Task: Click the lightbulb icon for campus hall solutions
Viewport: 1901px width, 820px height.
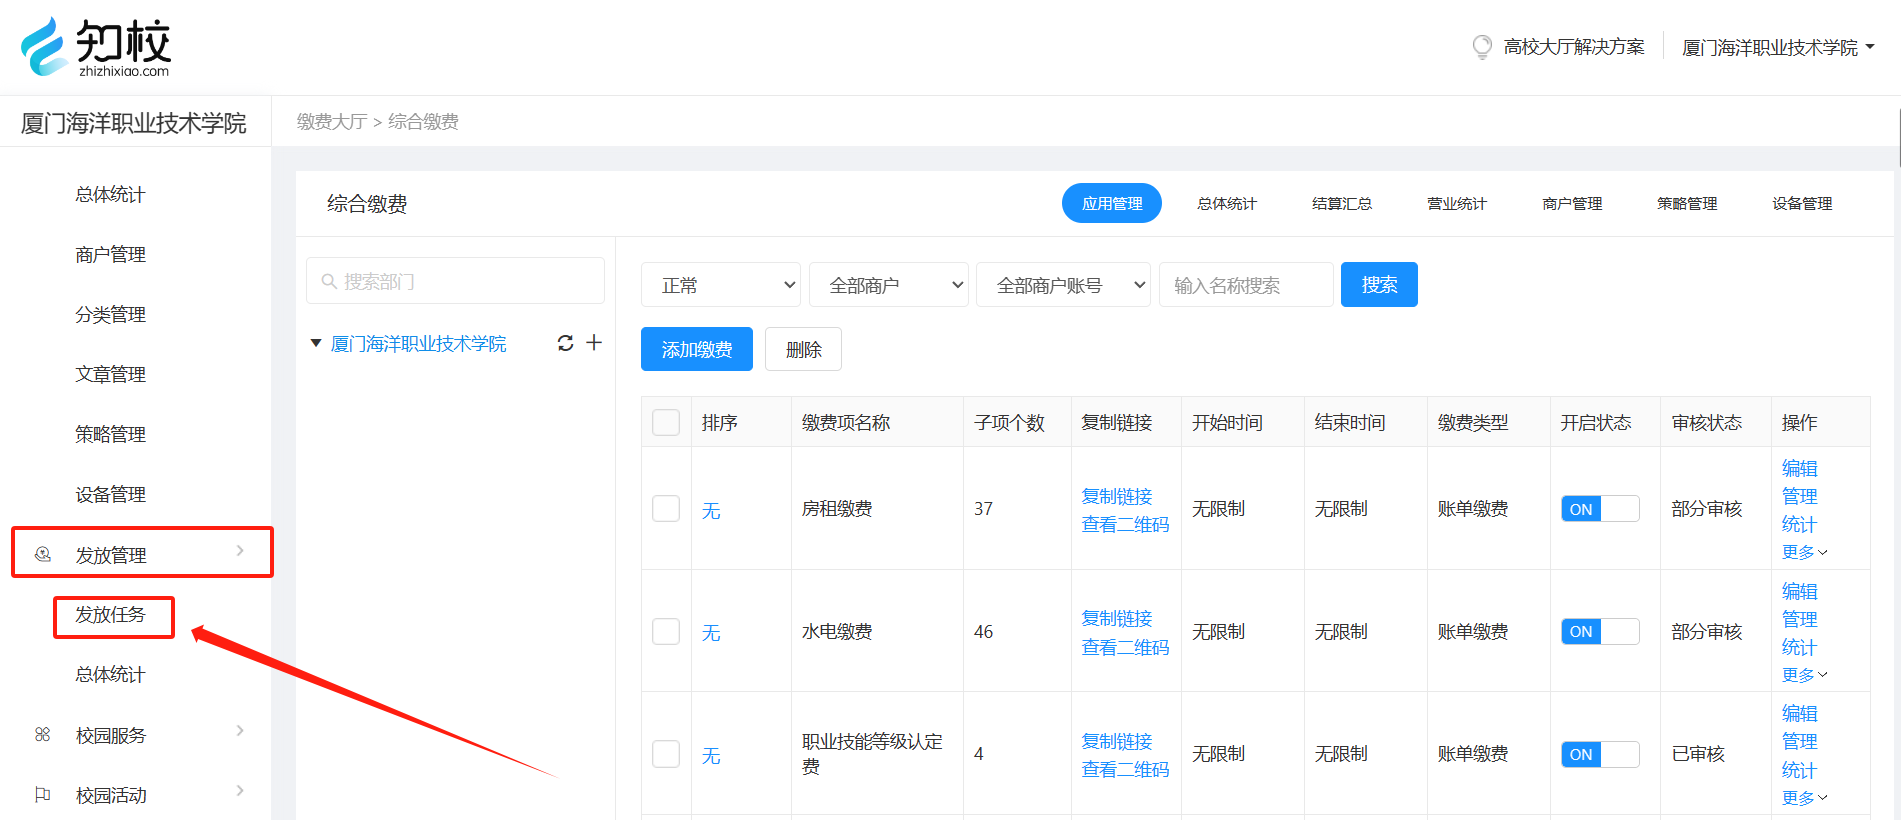Action: pos(1482,47)
